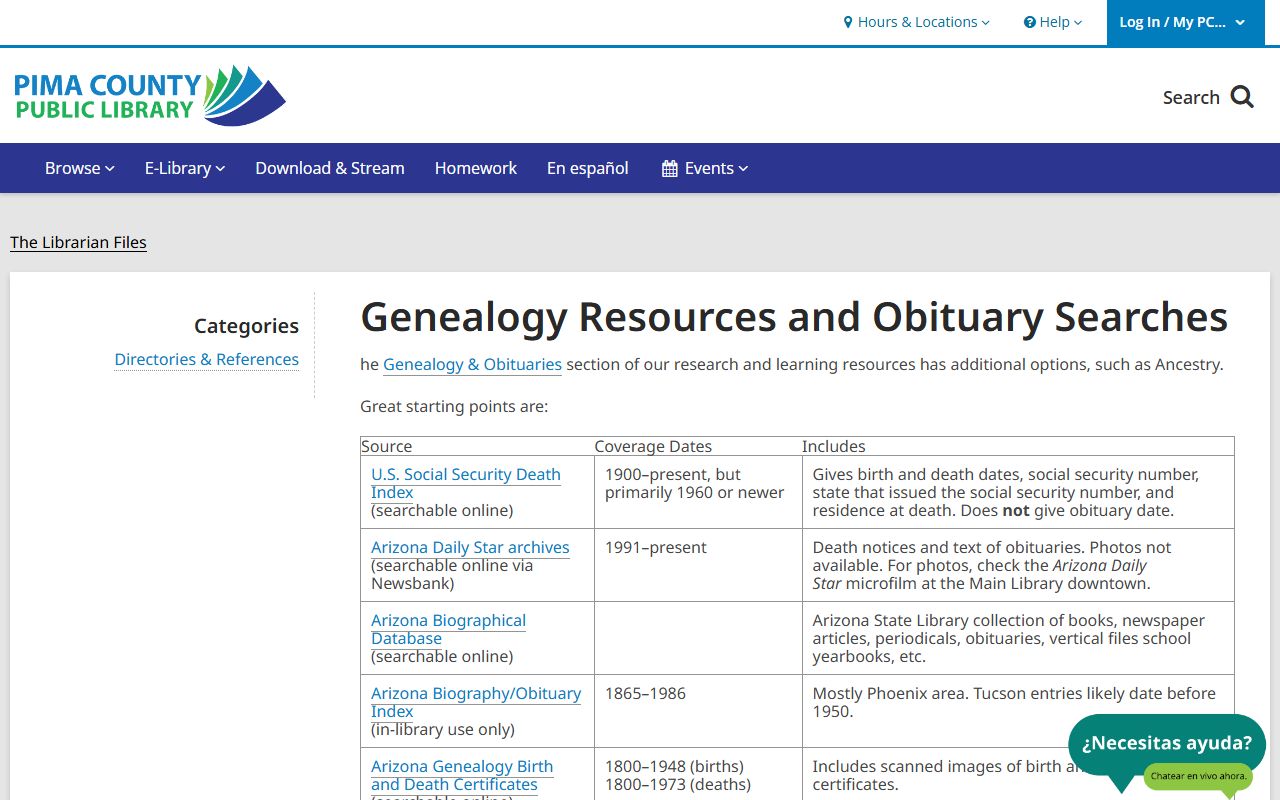Open Arizona Daily Star archives link

point(470,547)
